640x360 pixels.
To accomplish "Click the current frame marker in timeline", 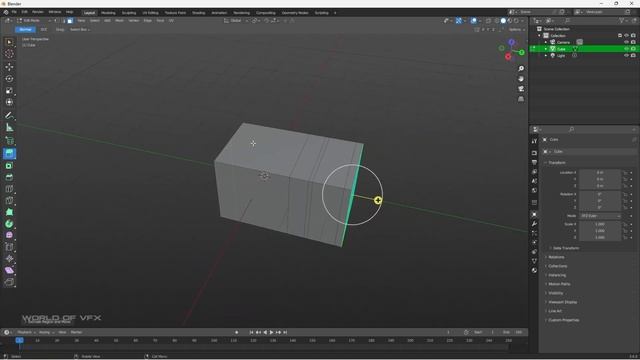I will [19, 340].
